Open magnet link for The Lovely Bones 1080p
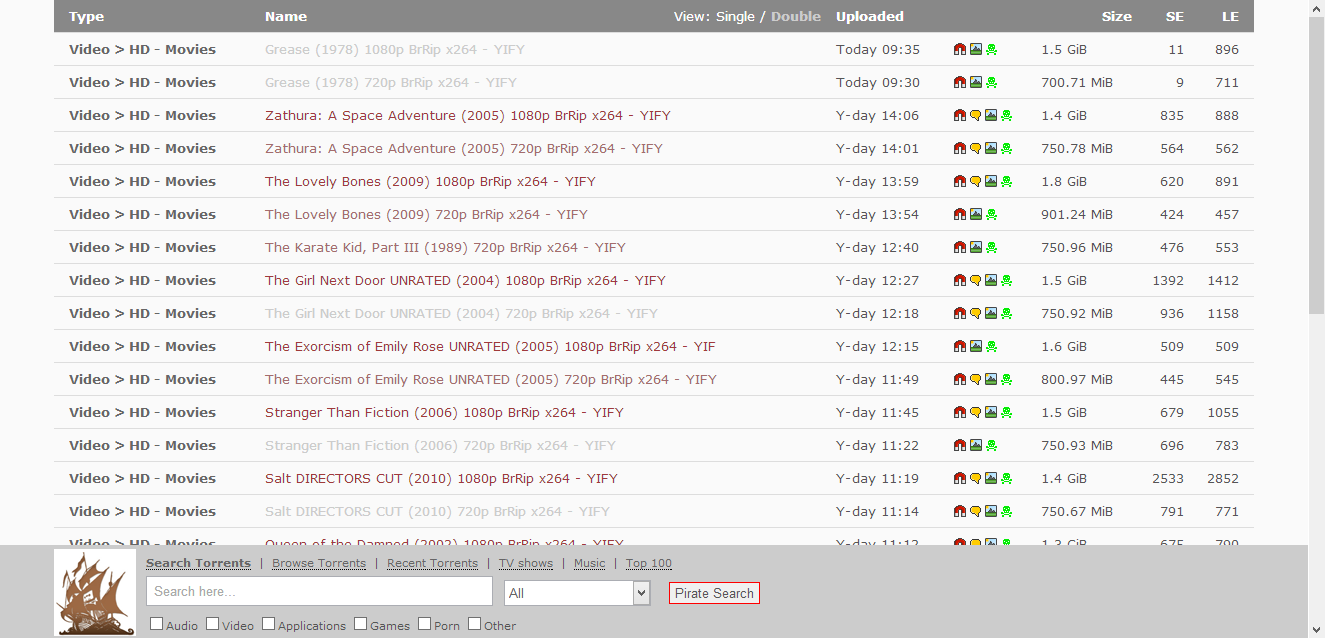Image resolution: width=1325 pixels, height=638 pixels. [x=960, y=181]
